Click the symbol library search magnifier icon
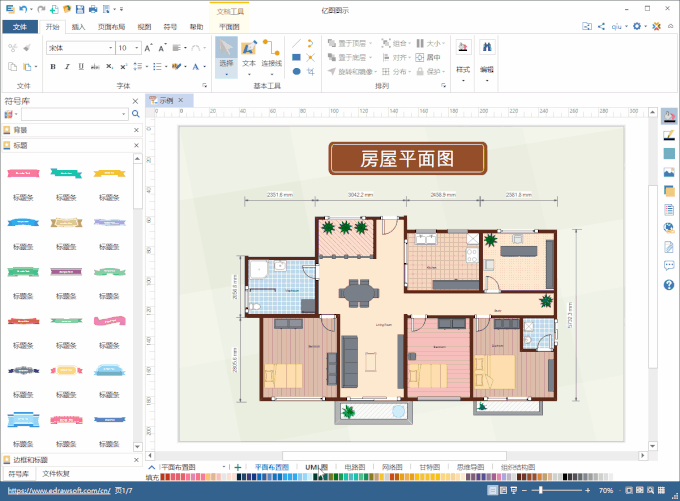The width and height of the screenshot is (680, 501). (135, 115)
